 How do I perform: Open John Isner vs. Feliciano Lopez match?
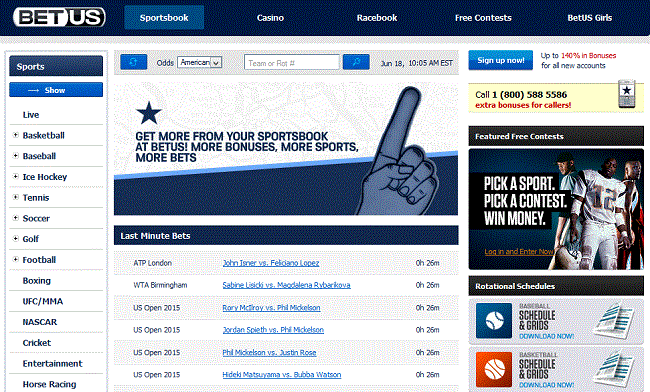pos(271,263)
